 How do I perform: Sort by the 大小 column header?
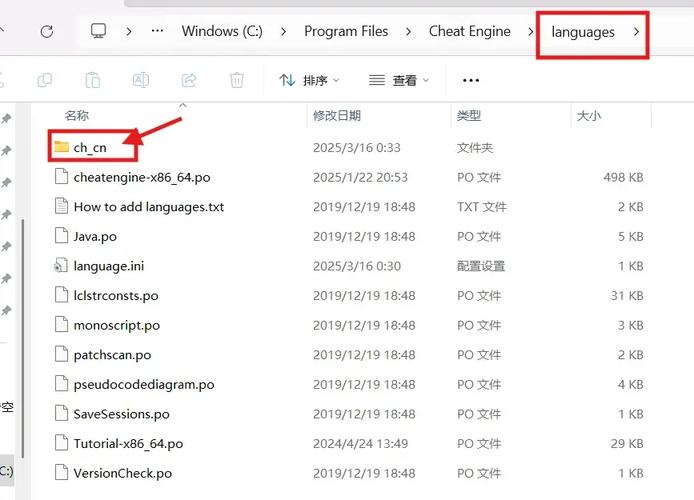pos(589,116)
